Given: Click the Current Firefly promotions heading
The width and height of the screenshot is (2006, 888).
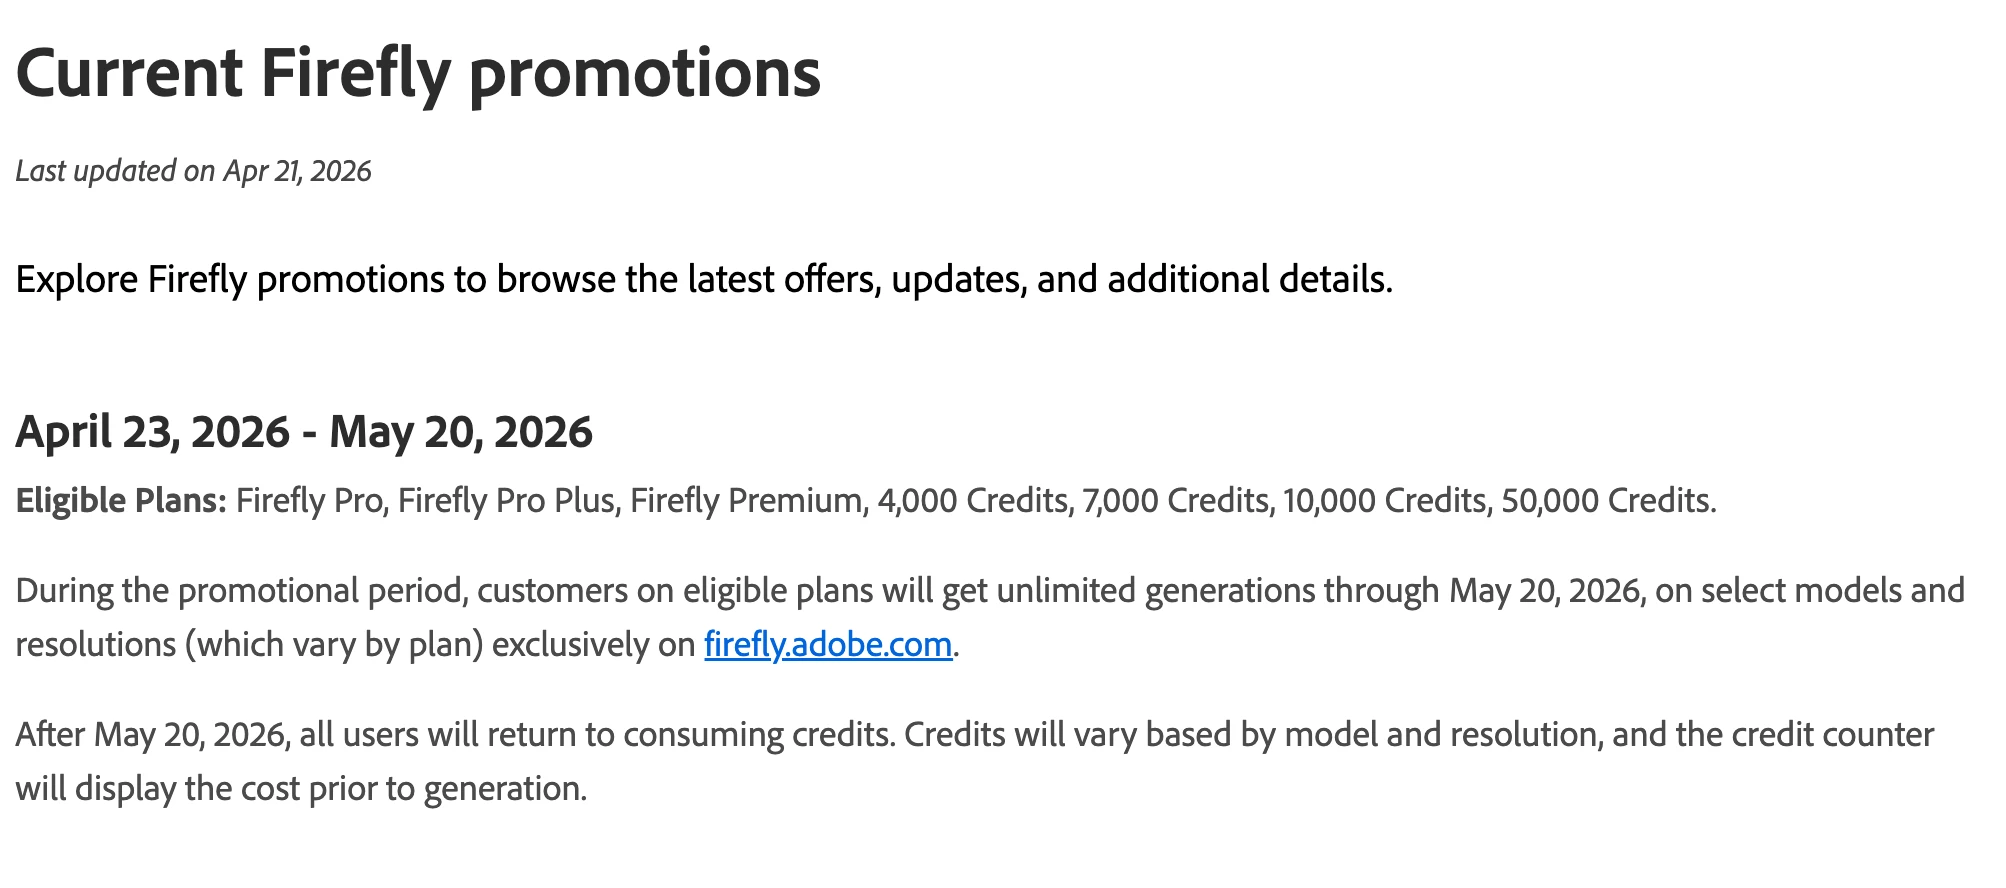Looking at the screenshot, I should tap(418, 75).
